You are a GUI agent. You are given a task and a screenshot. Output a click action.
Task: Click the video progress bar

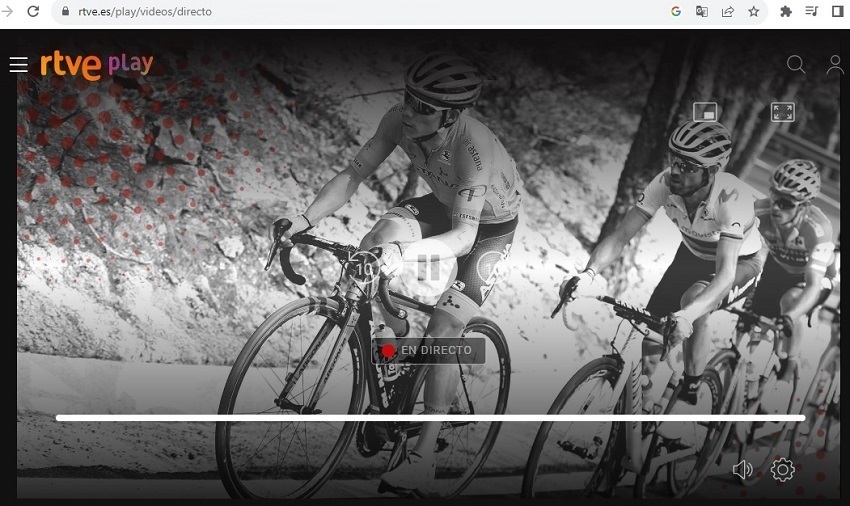tap(430, 418)
